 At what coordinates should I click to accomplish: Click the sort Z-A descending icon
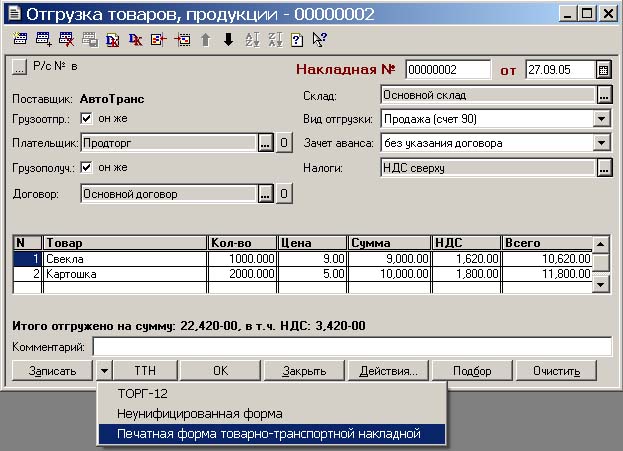(x=275, y=40)
